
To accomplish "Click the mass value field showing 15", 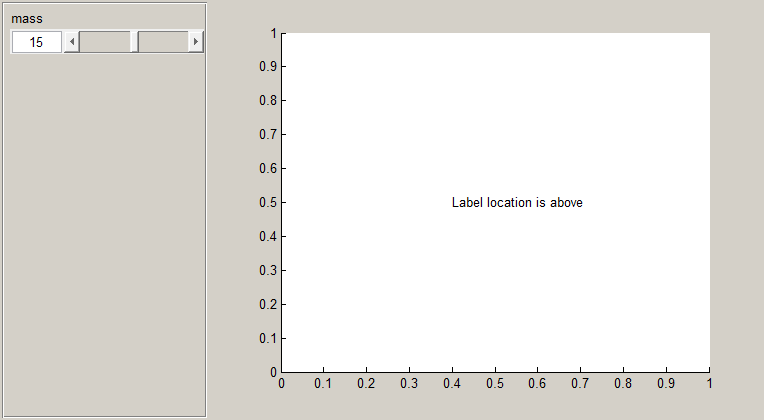I will 36,42.
